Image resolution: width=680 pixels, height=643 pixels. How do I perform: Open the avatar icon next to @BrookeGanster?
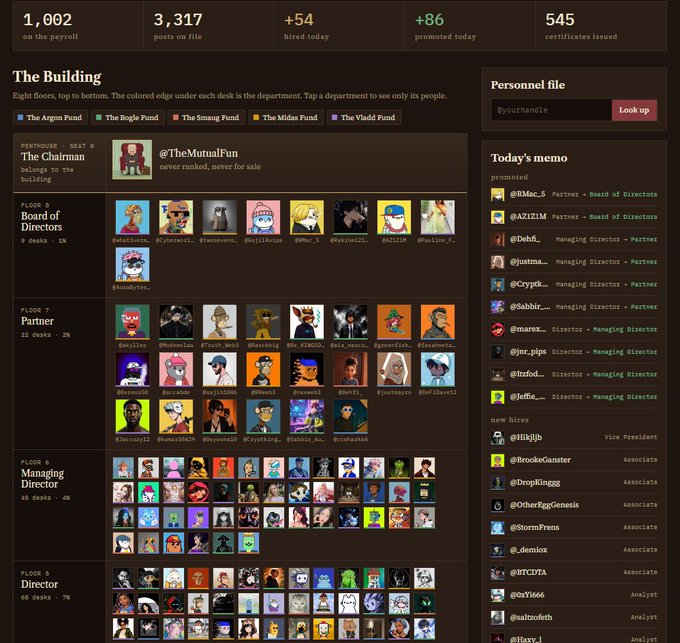497,460
